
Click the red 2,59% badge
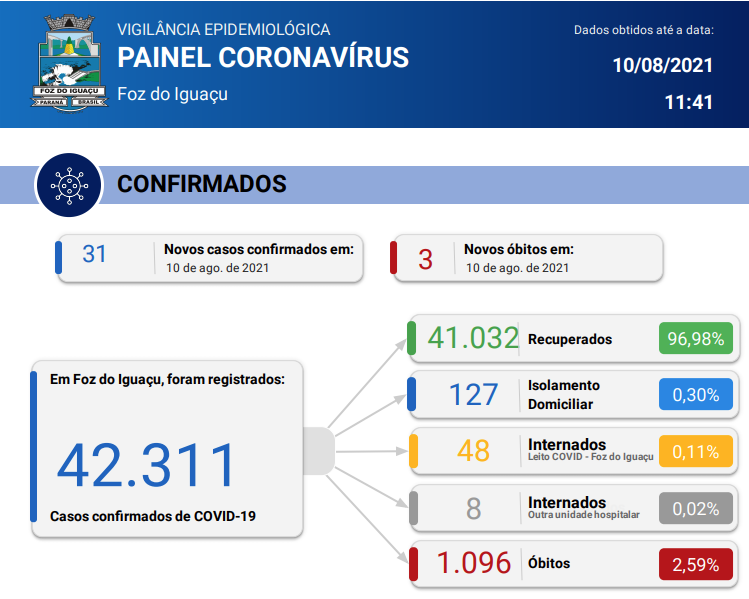tap(696, 565)
